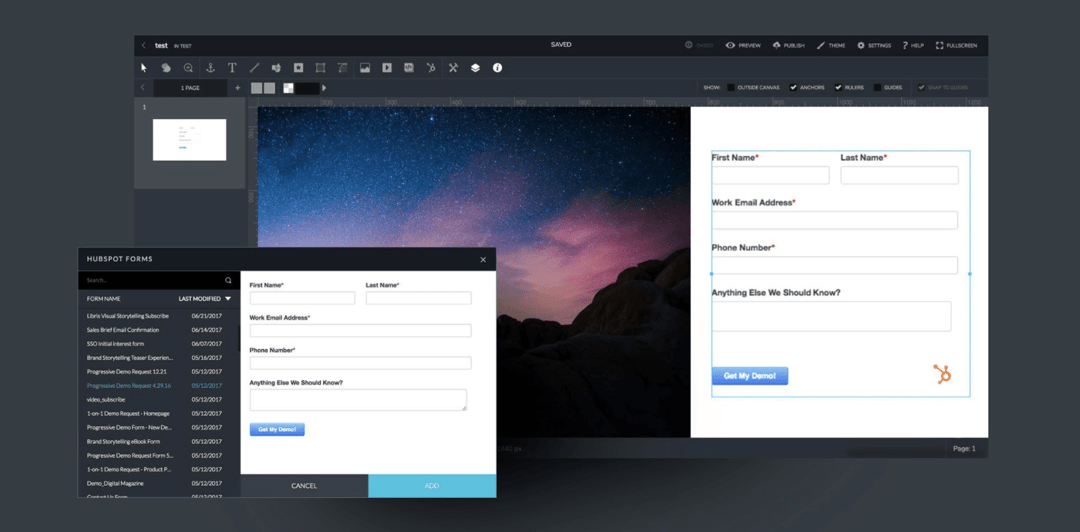The height and width of the screenshot is (532, 1080).
Task: Enable the Outside Canvas checkbox
Action: [731, 88]
